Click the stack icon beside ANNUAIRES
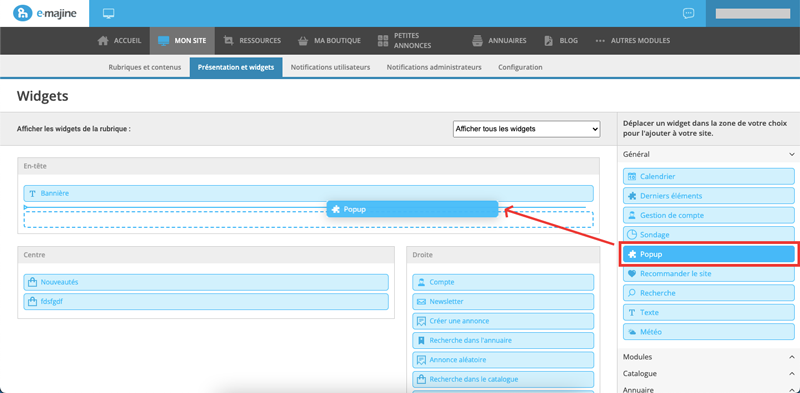This screenshot has height=393, width=800. click(477, 40)
